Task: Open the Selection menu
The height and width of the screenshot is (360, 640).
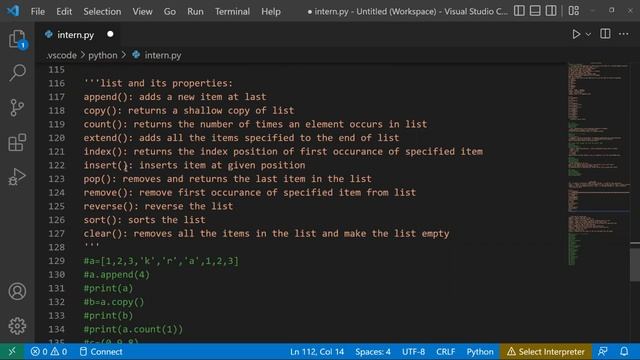Action: point(102,11)
